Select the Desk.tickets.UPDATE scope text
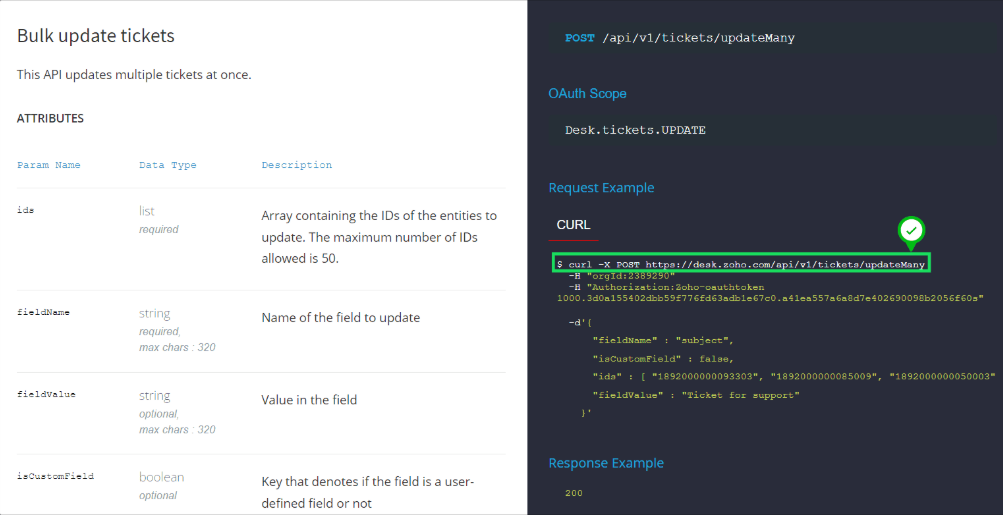1003x515 pixels. coord(635,130)
